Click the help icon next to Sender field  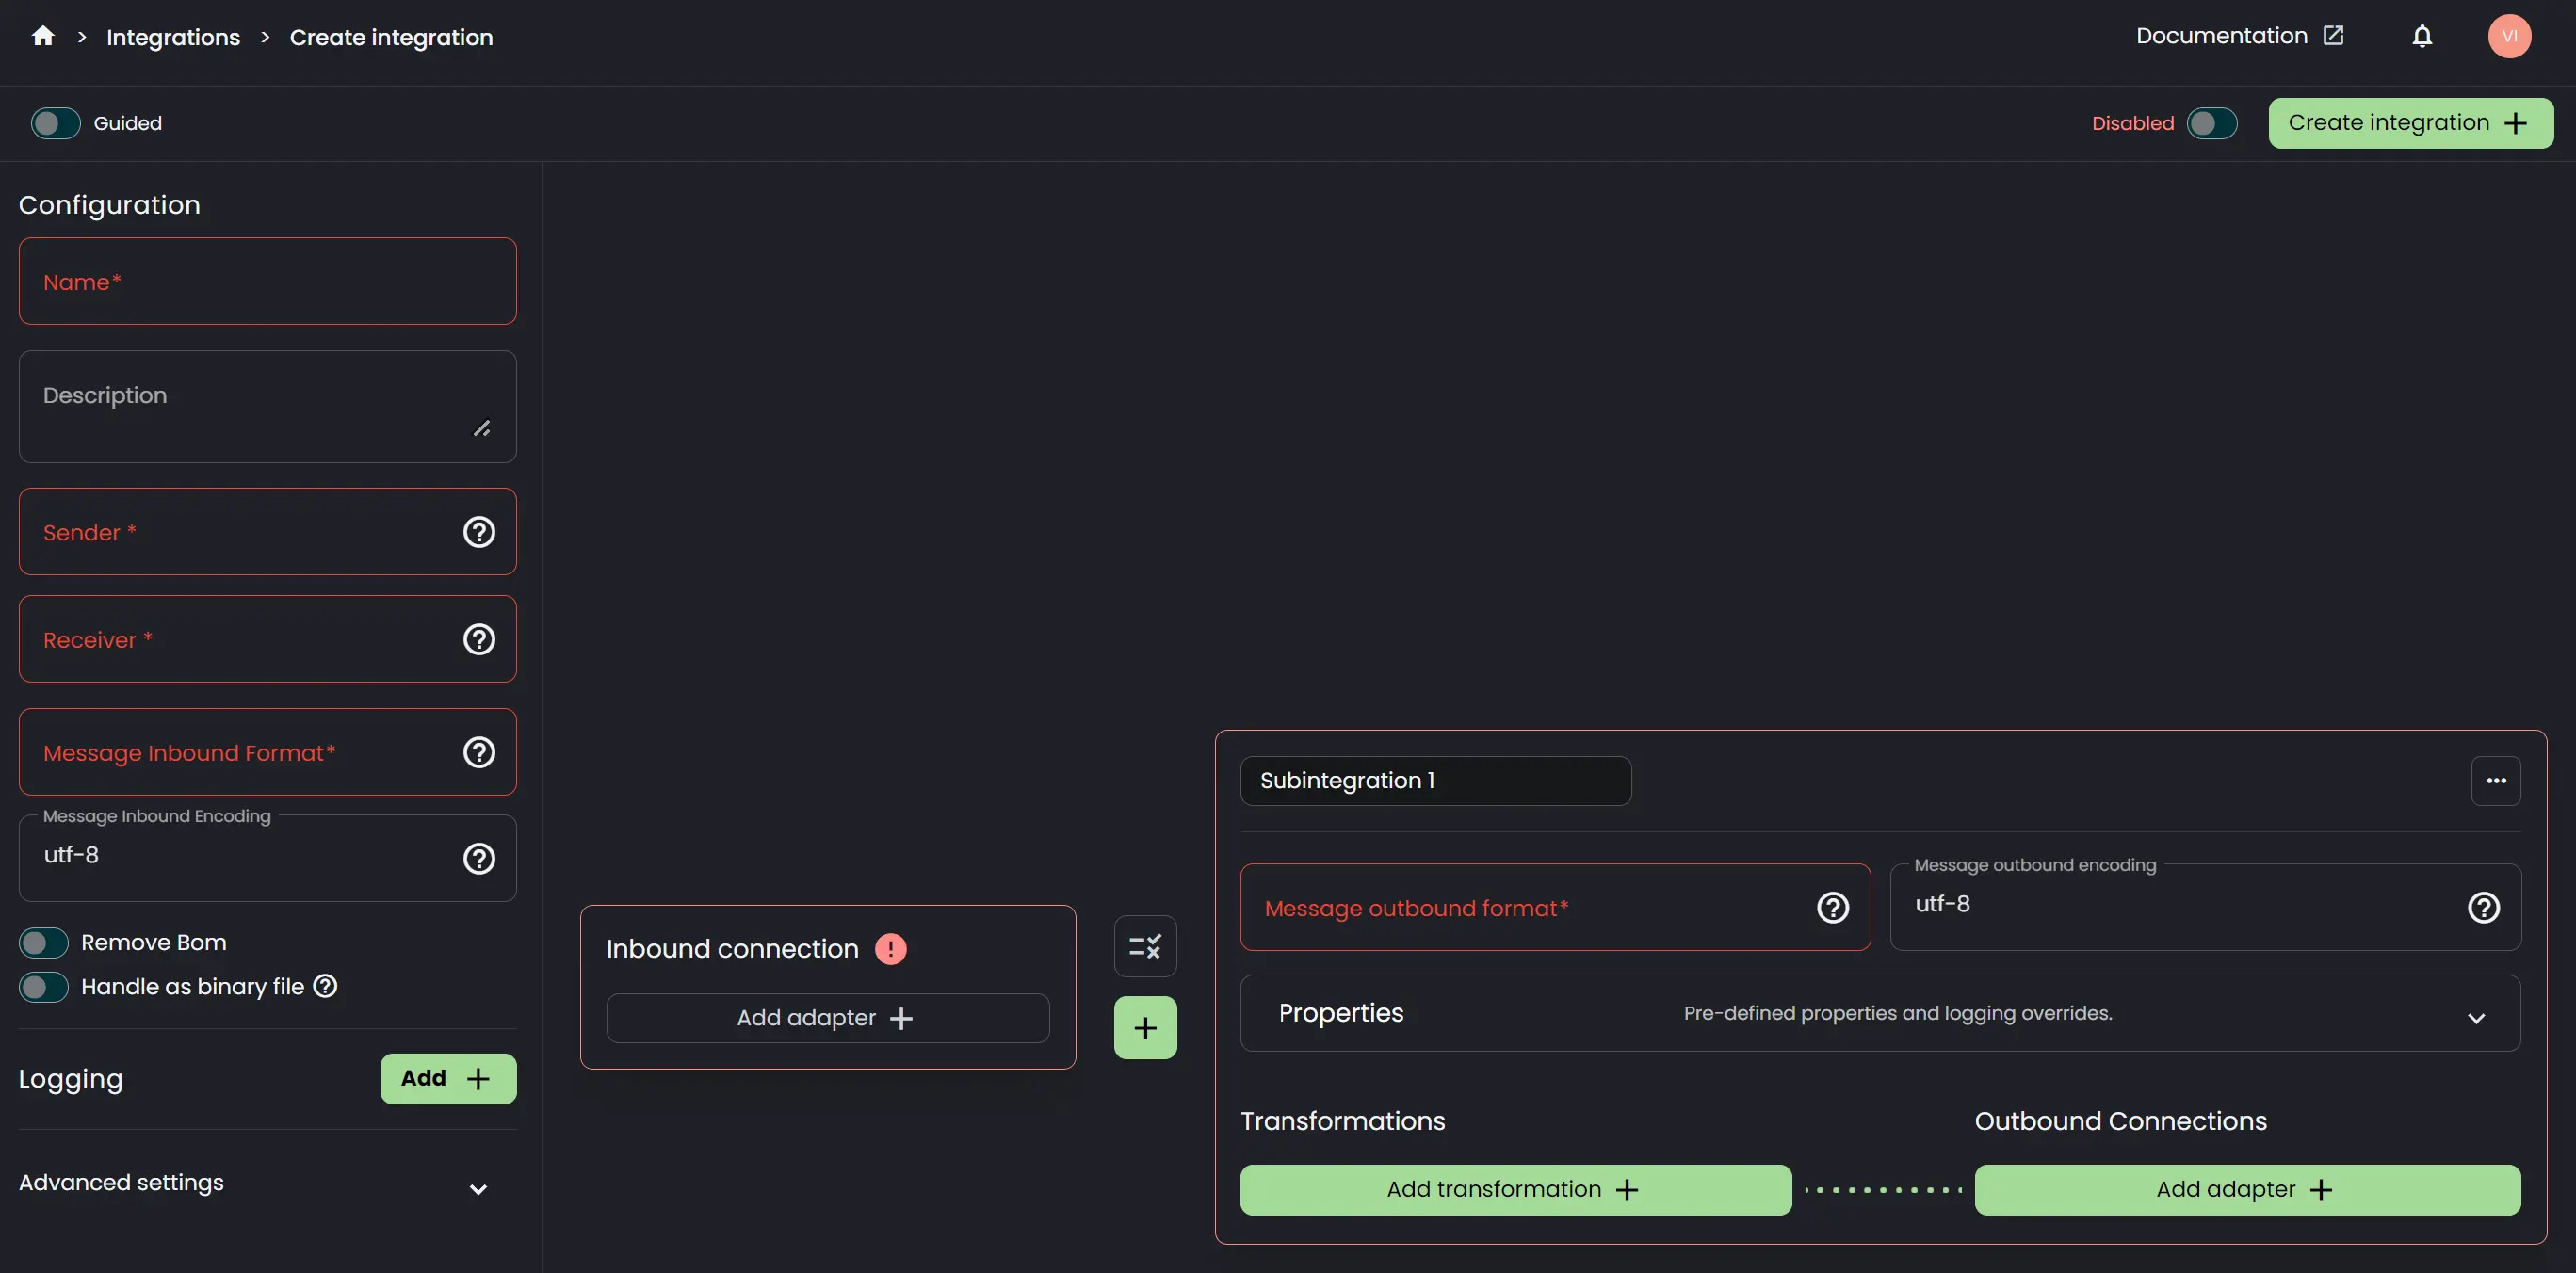pos(478,530)
